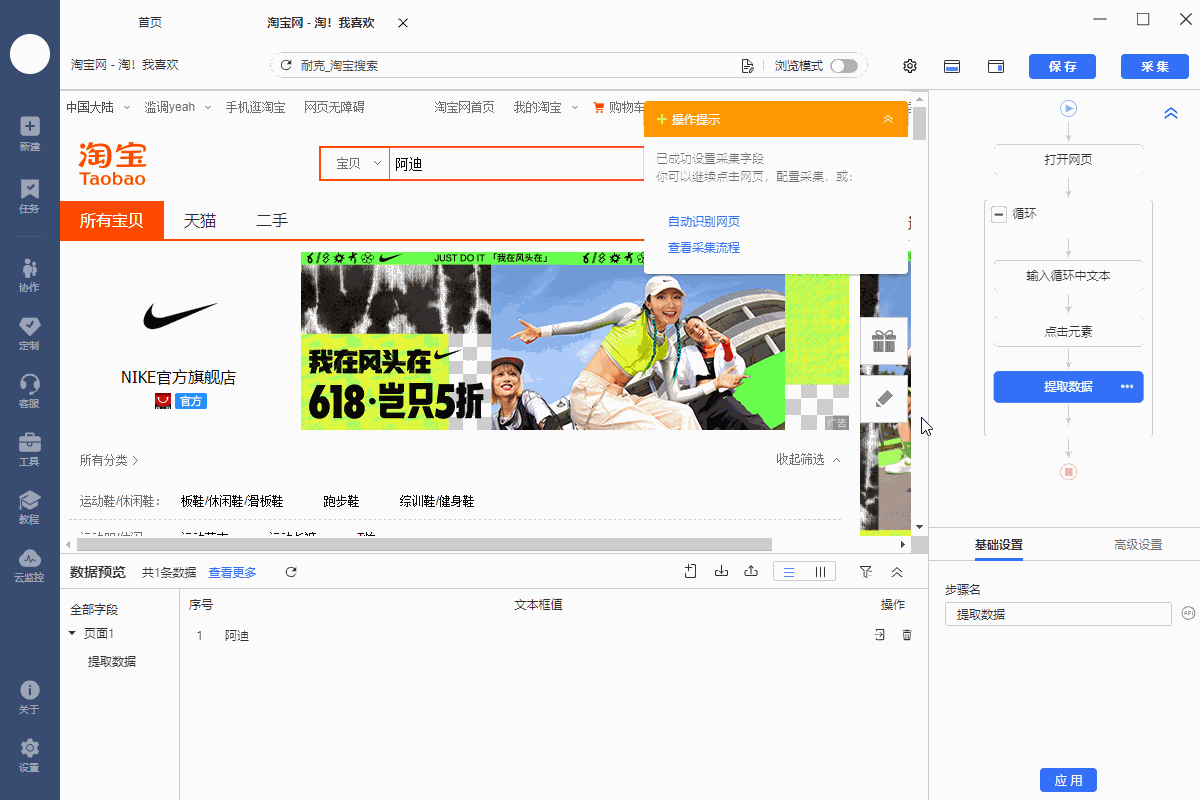This screenshot has width=1200, height=800.
Task: Collapse the 循环 loop block with minus box
Action: pos(998,214)
